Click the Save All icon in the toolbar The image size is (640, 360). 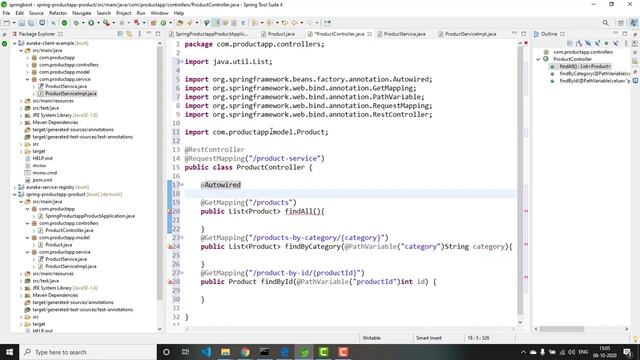point(31,23)
